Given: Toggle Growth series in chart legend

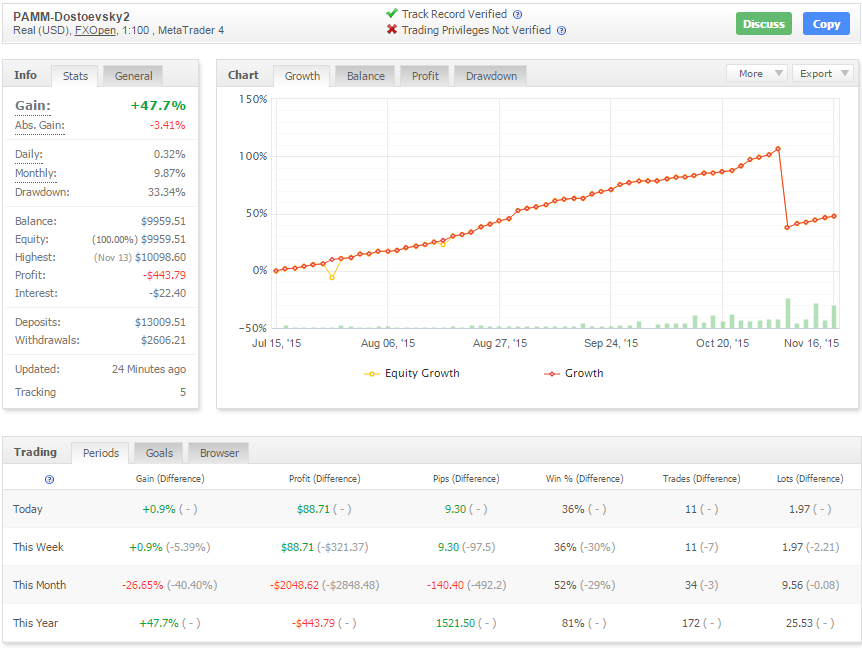Looking at the screenshot, I should 574,373.
